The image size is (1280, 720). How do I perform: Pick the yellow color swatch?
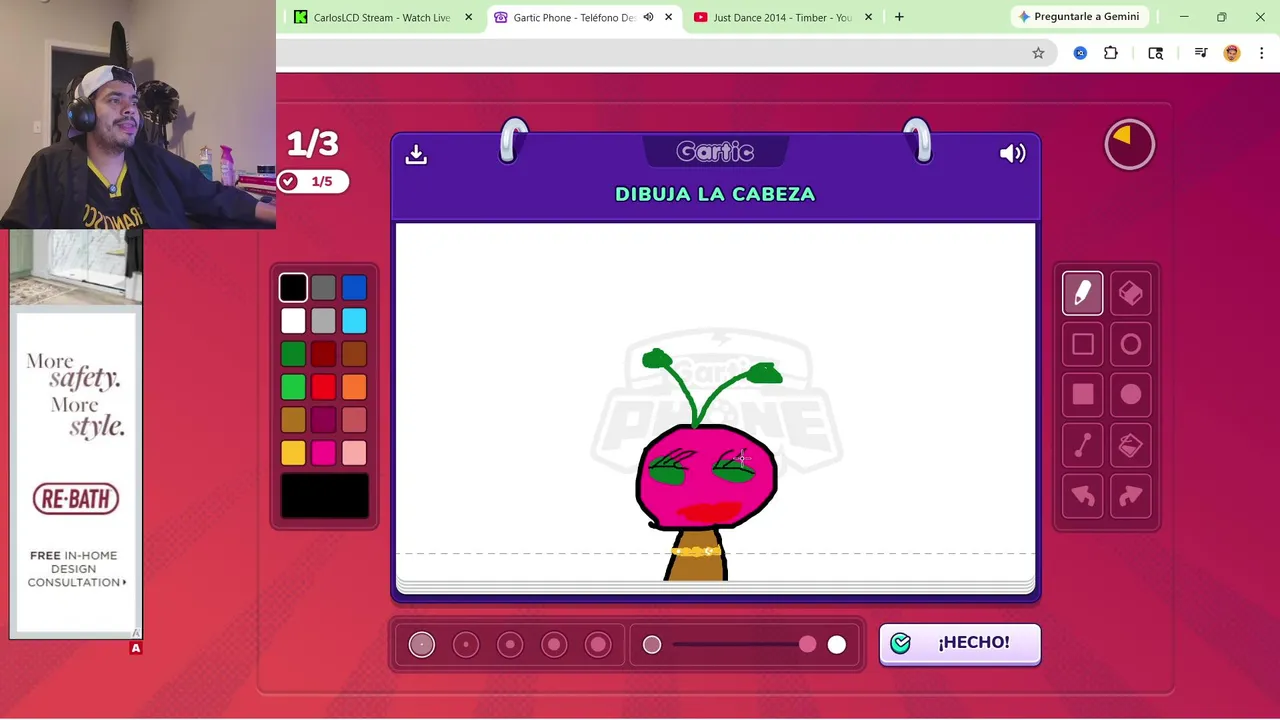tap(293, 453)
